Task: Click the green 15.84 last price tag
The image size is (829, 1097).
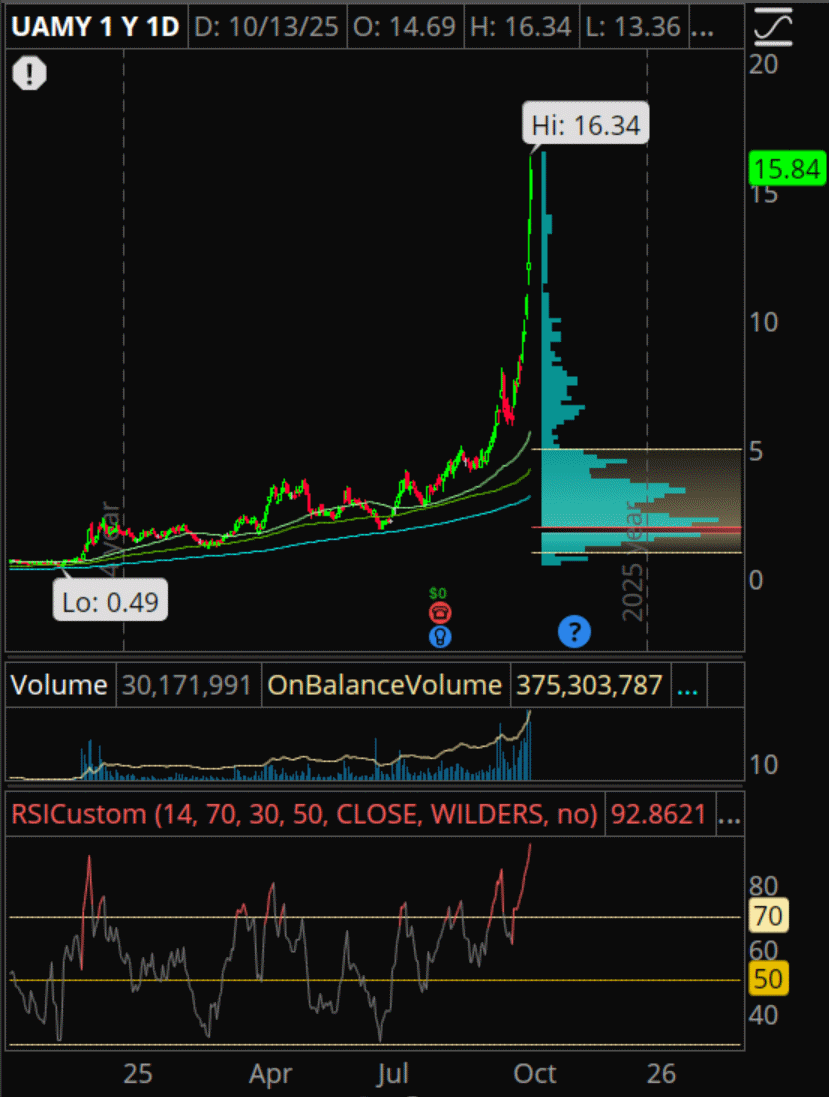Action: [787, 169]
